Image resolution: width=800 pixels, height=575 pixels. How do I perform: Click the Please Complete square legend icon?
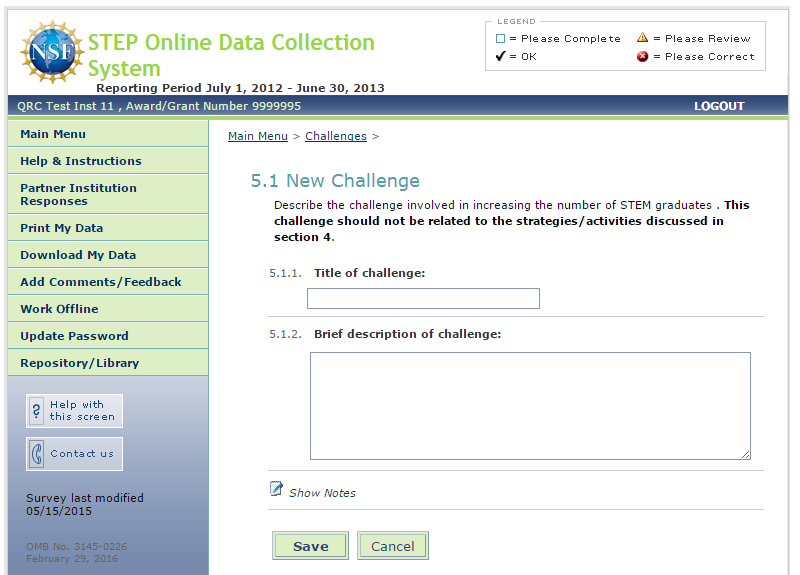501,39
